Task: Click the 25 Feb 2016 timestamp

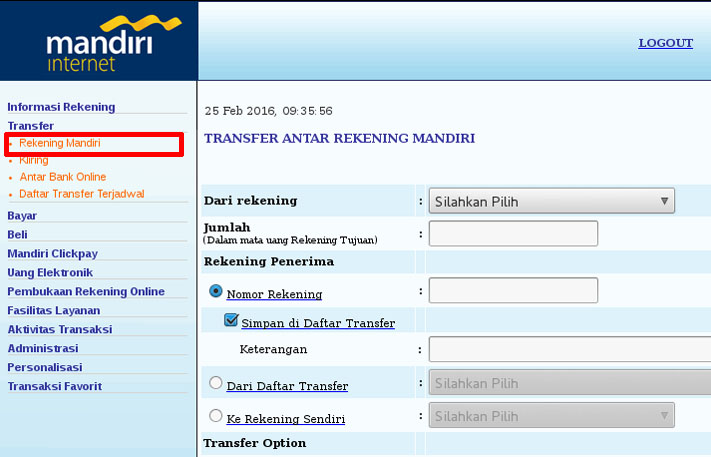Action: [x=268, y=111]
